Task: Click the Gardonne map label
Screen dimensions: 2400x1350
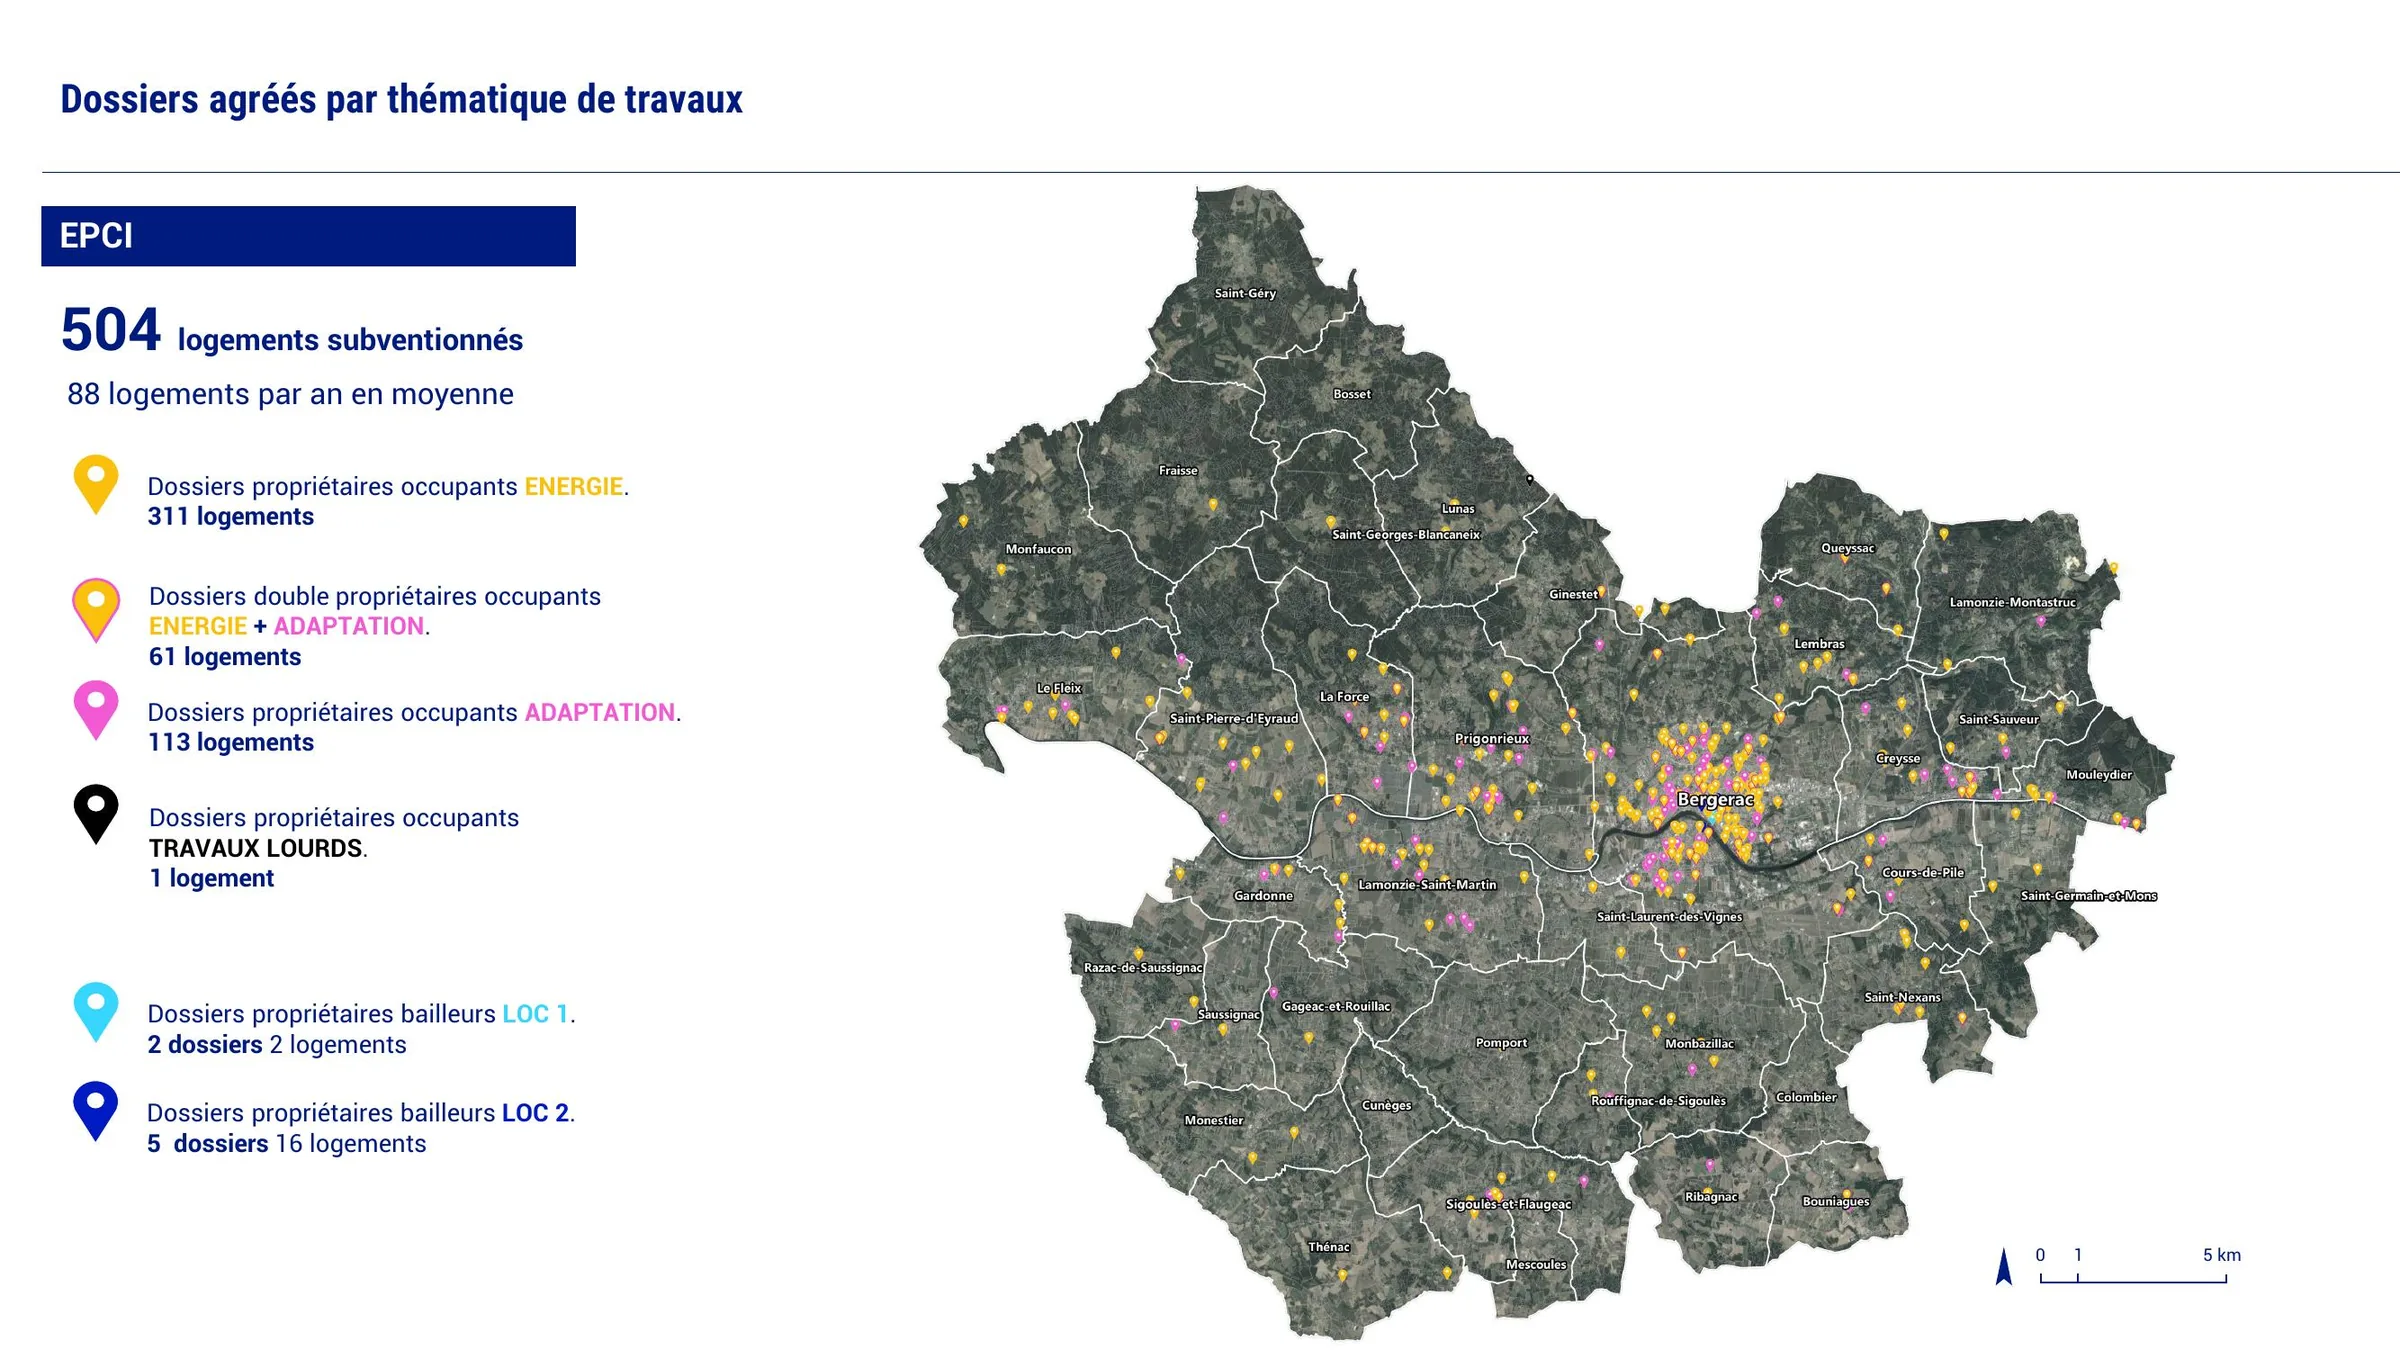Action: [1263, 896]
